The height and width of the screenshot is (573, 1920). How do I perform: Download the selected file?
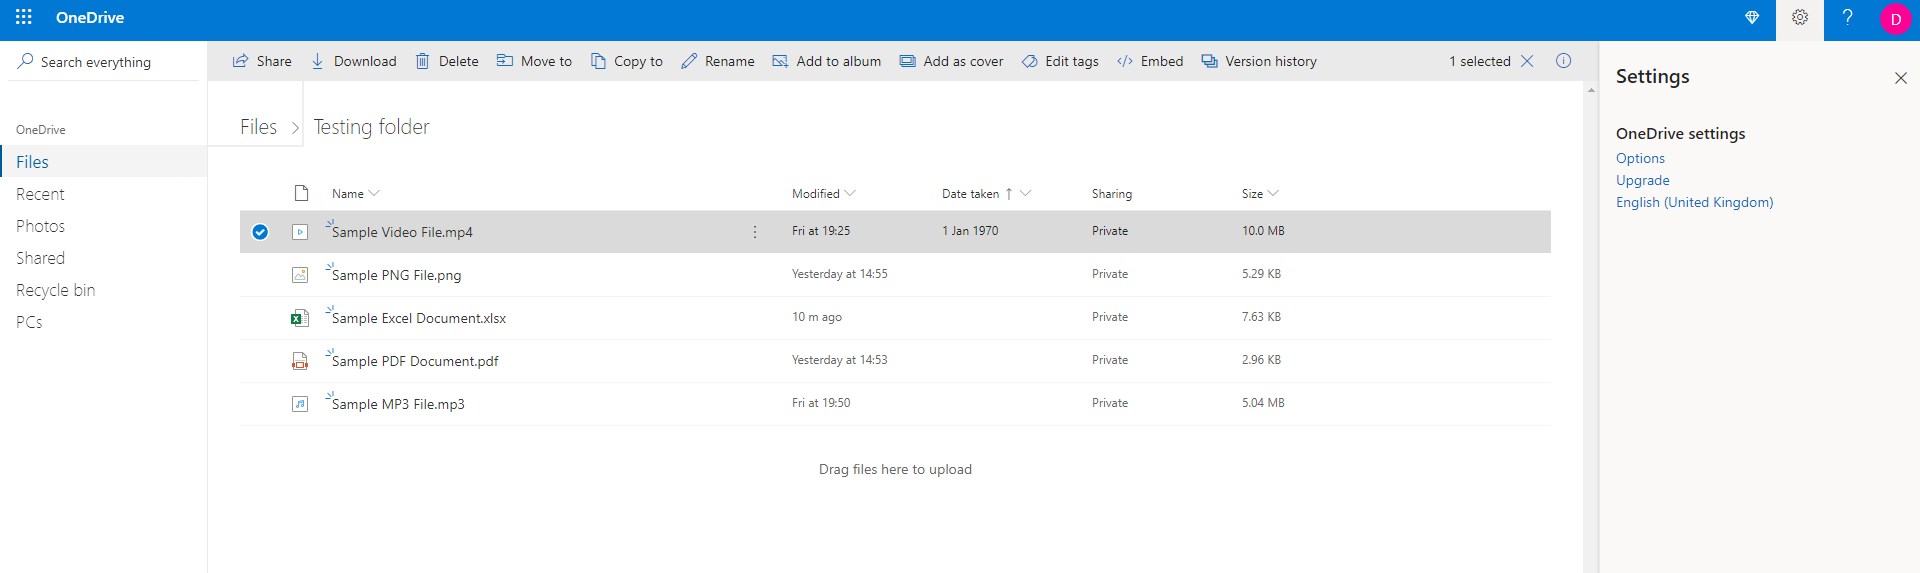[354, 61]
